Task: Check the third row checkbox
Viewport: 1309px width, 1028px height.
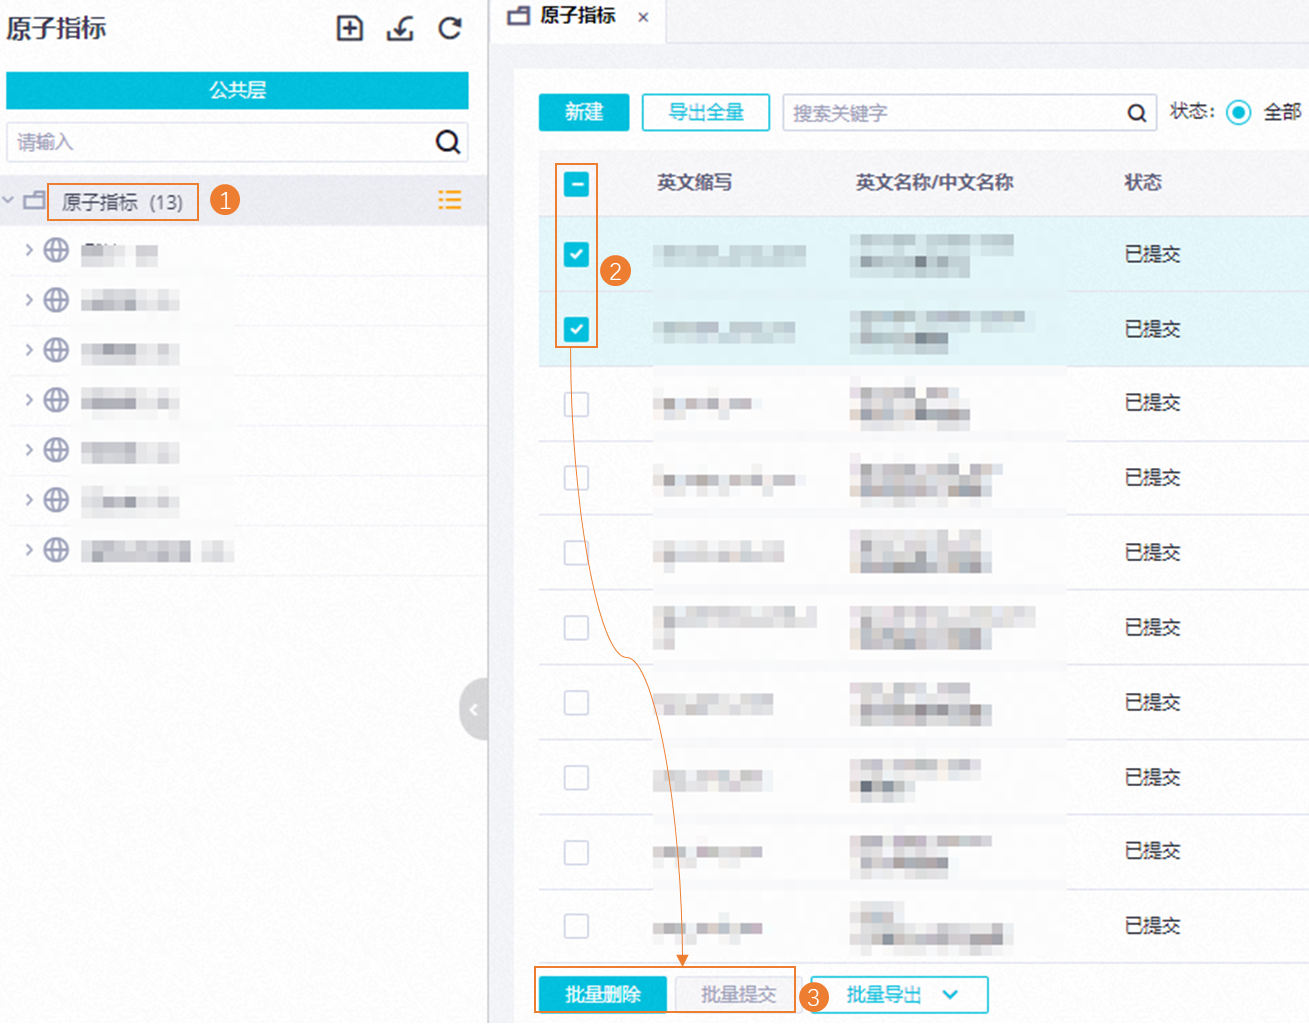Action: coord(576,404)
